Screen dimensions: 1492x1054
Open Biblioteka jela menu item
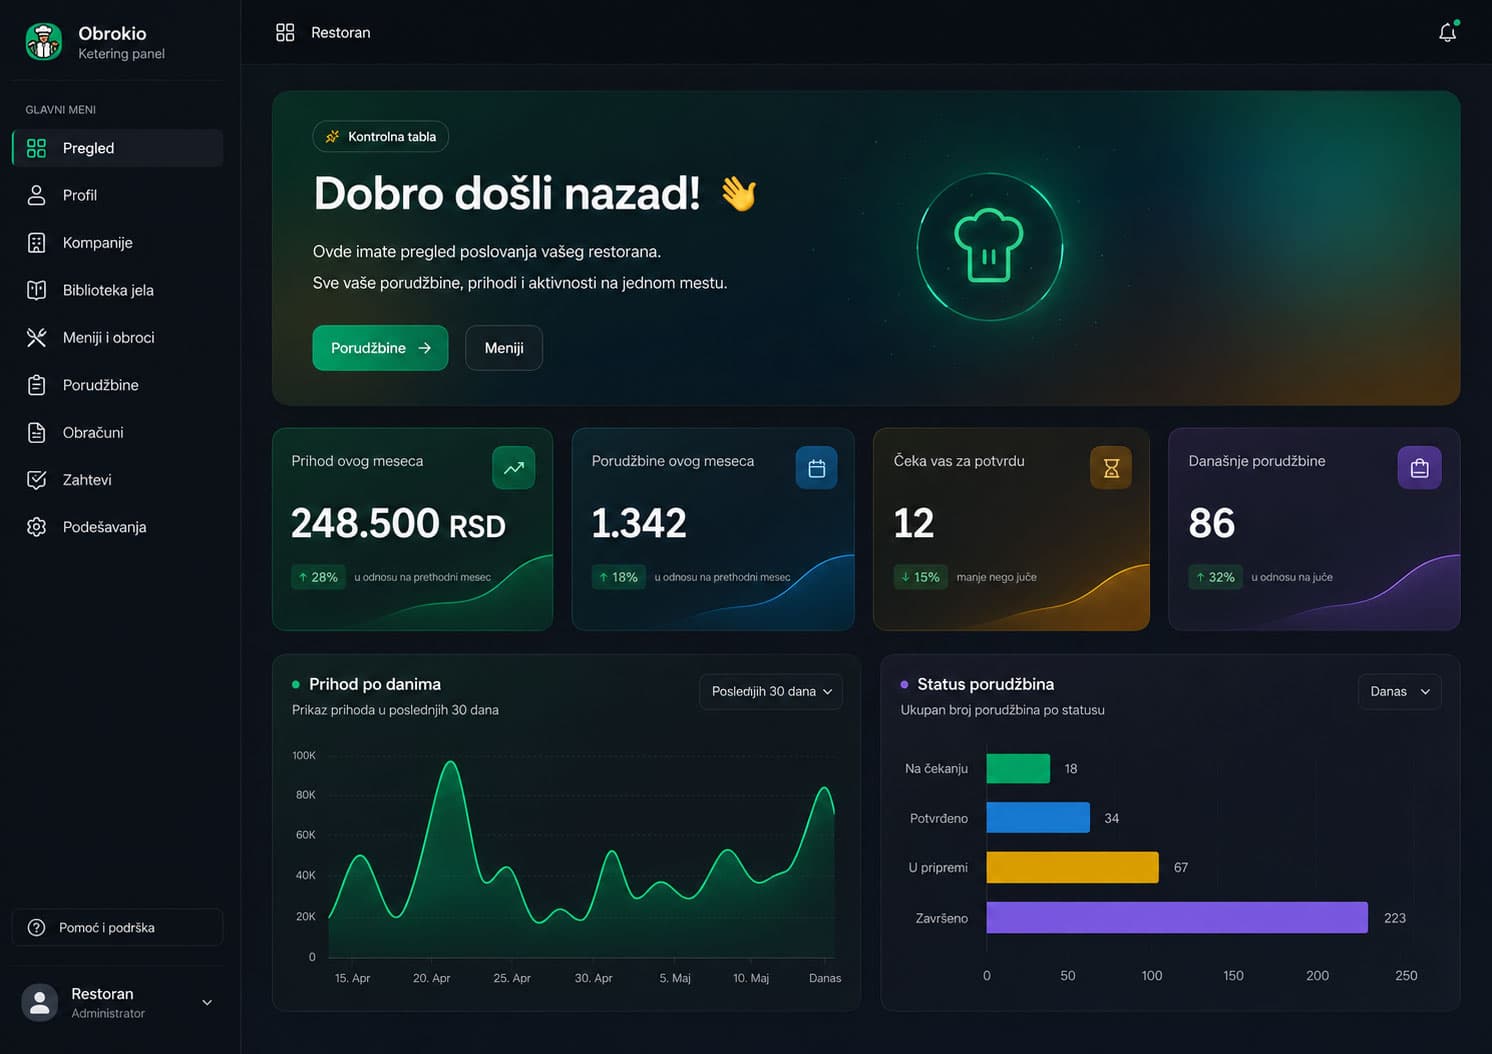coord(117,290)
